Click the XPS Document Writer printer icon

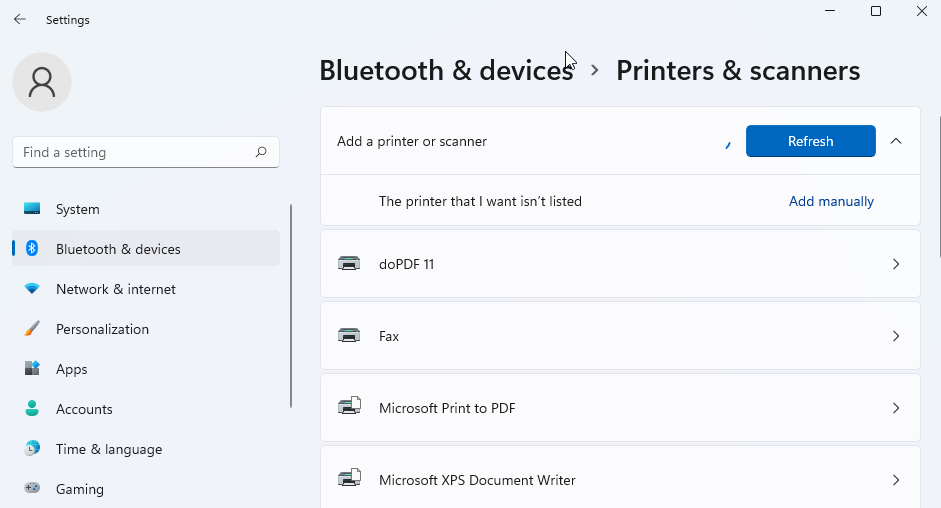[x=349, y=479]
